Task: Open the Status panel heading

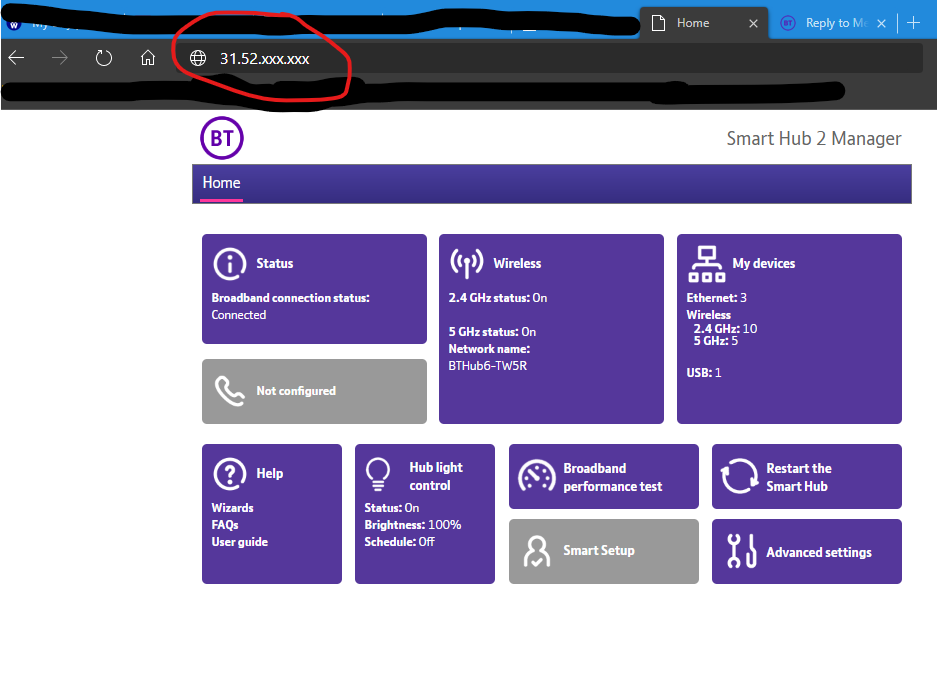Action: point(275,263)
